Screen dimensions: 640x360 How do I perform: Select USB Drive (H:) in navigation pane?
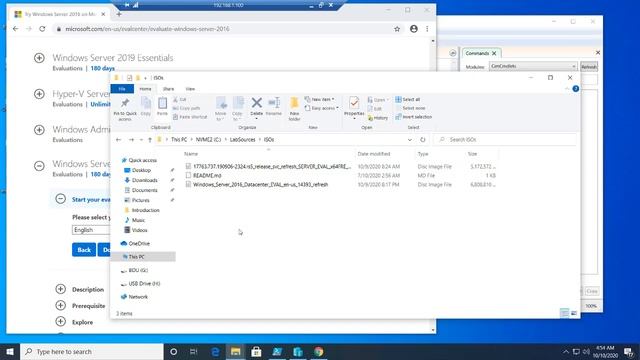point(144,284)
